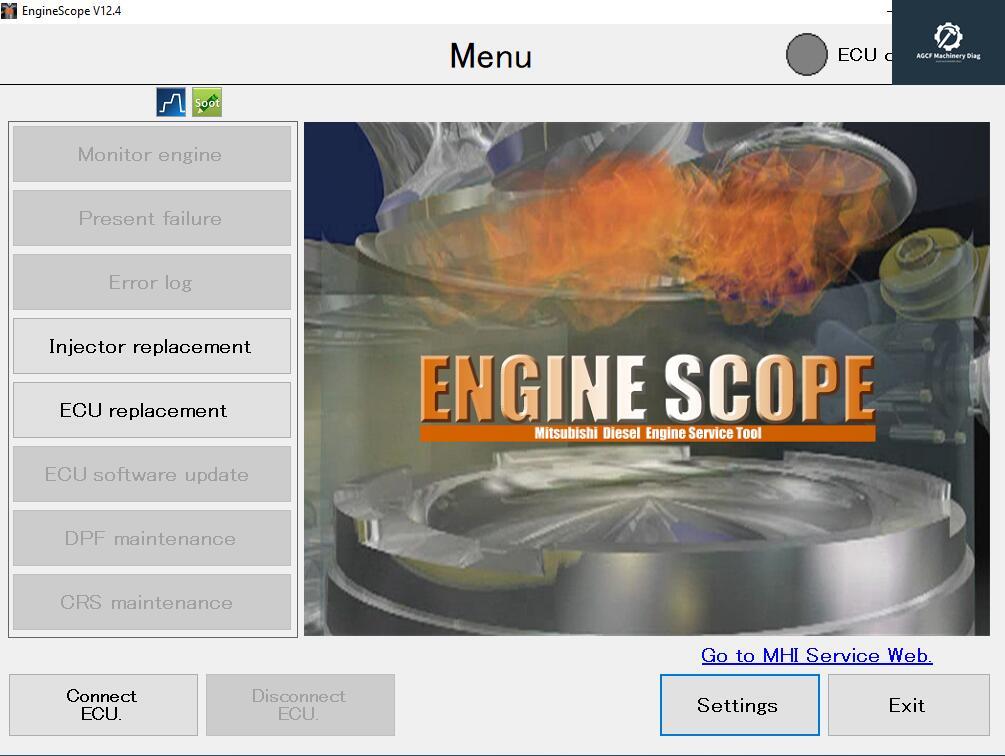The image size is (1005, 756).
Task: Click the ENGINE SCOPE splash image
Action: coord(645,380)
